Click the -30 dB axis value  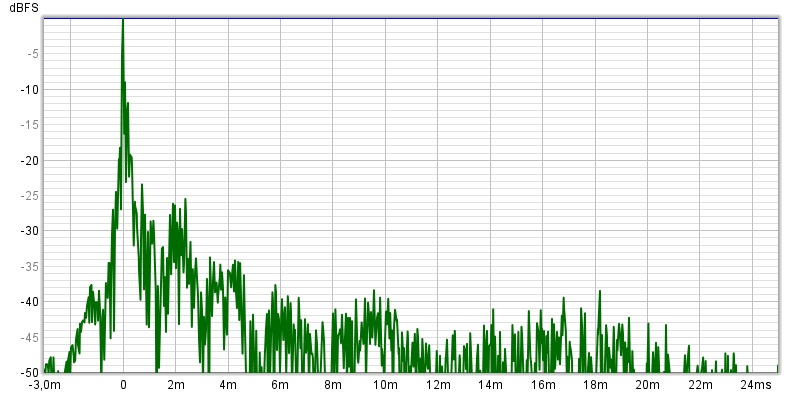[29, 231]
